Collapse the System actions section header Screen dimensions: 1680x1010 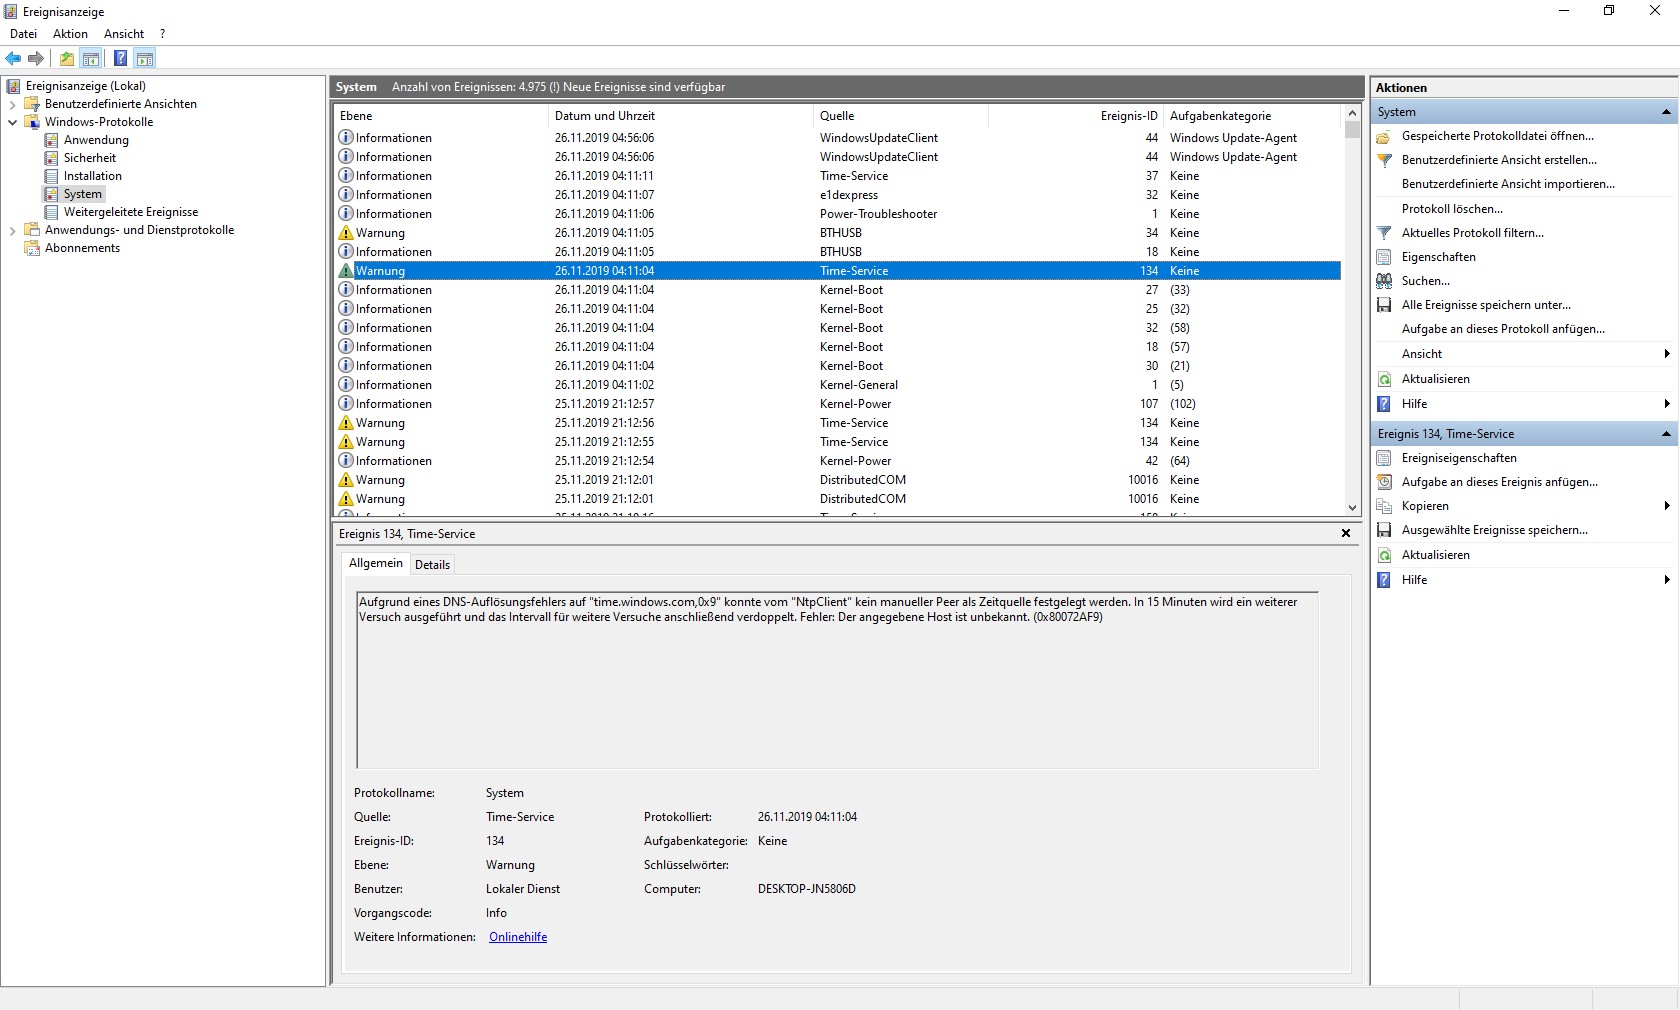pos(1666,112)
